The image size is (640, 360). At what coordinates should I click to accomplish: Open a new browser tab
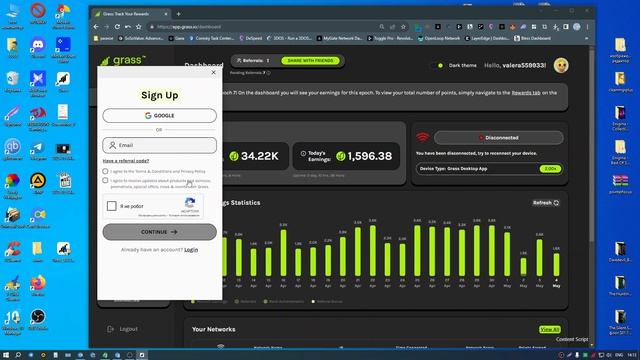pyautogui.click(x=178, y=14)
